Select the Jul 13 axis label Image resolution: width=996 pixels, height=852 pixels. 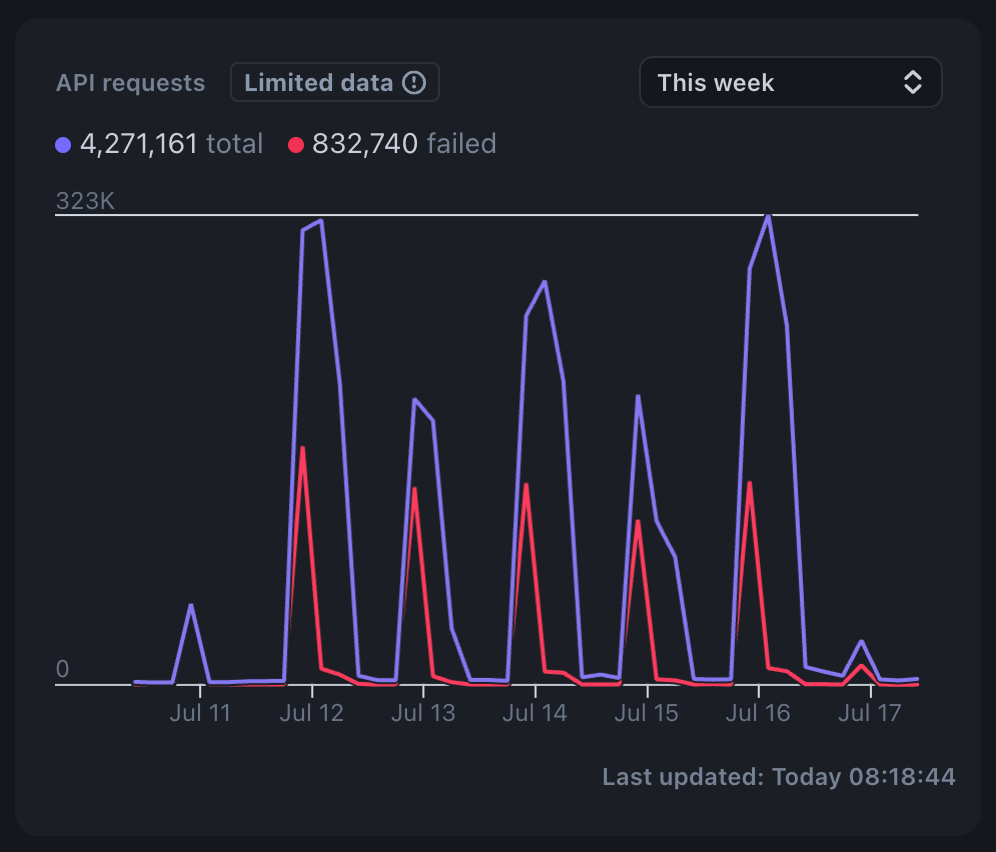[x=423, y=713]
